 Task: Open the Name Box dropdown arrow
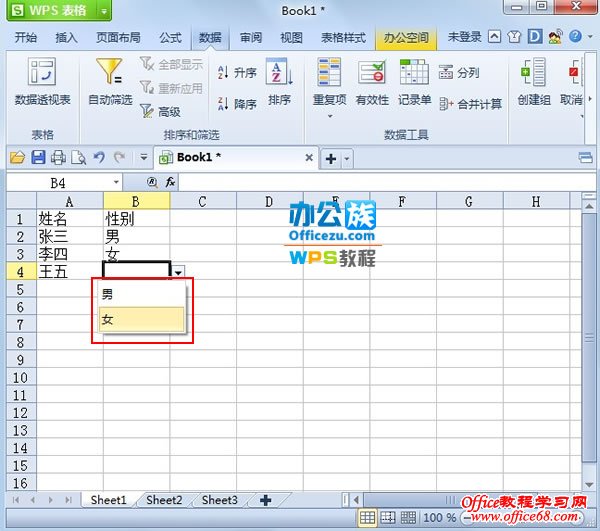click(x=116, y=182)
